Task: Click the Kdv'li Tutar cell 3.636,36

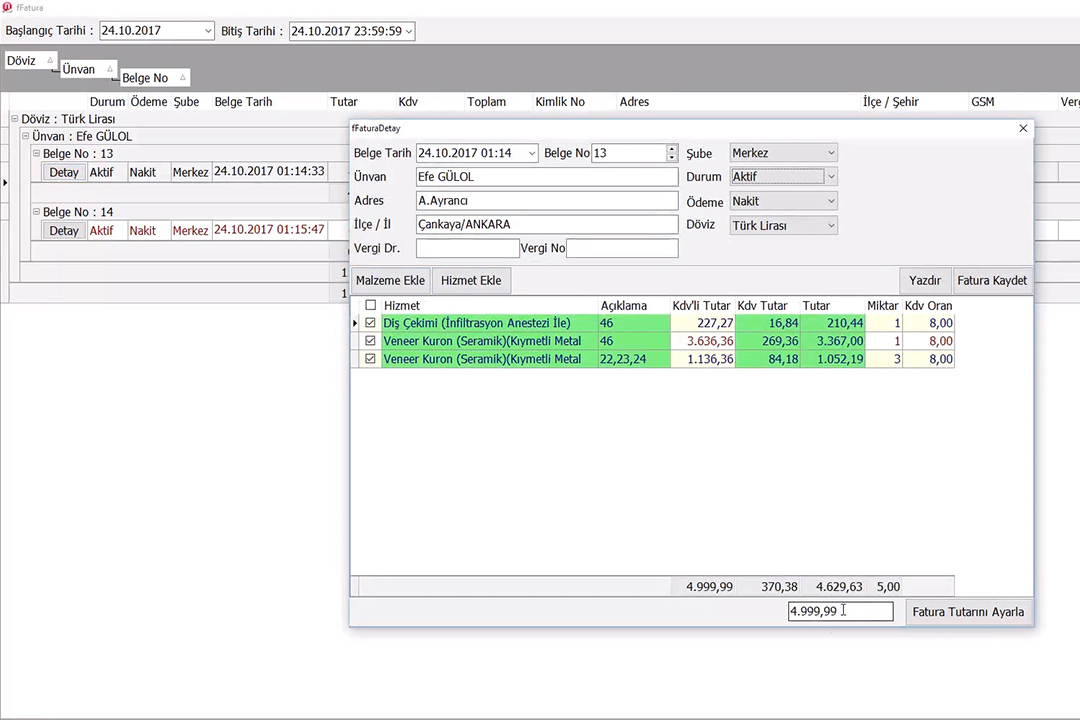Action: click(703, 341)
